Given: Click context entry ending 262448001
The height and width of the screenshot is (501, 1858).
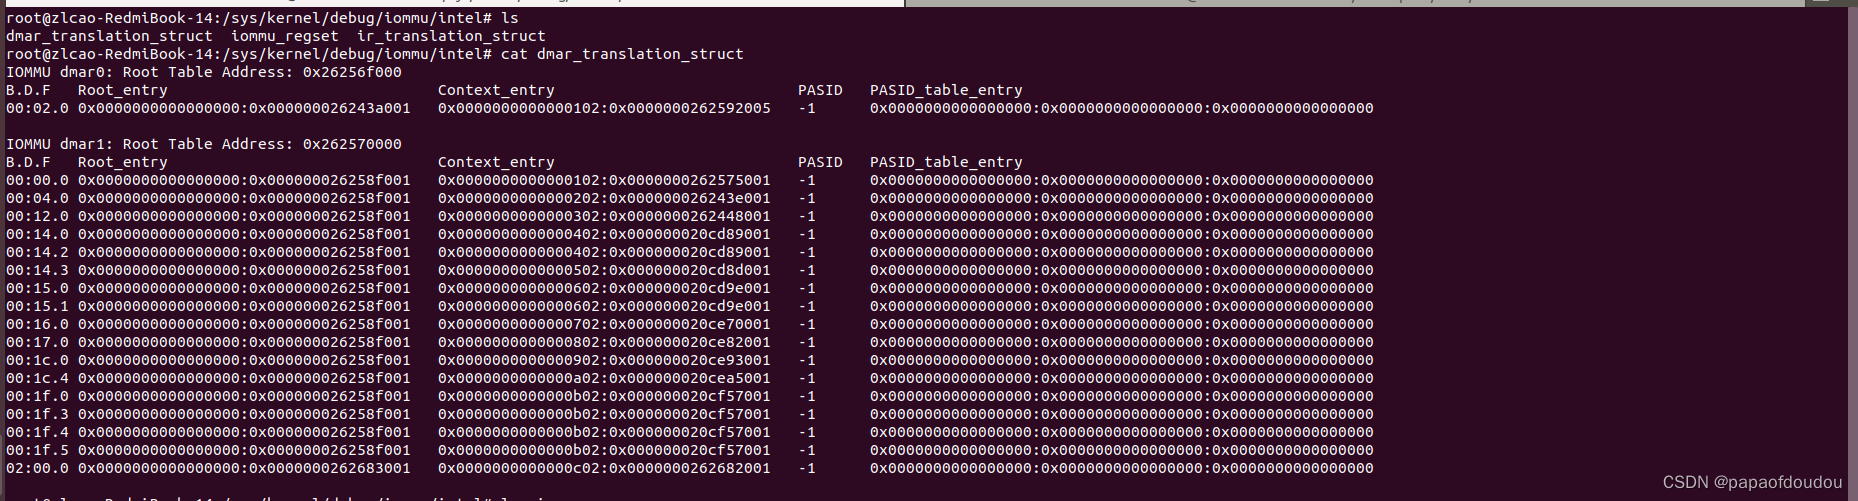Looking at the screenshot, I should [604, 216].
